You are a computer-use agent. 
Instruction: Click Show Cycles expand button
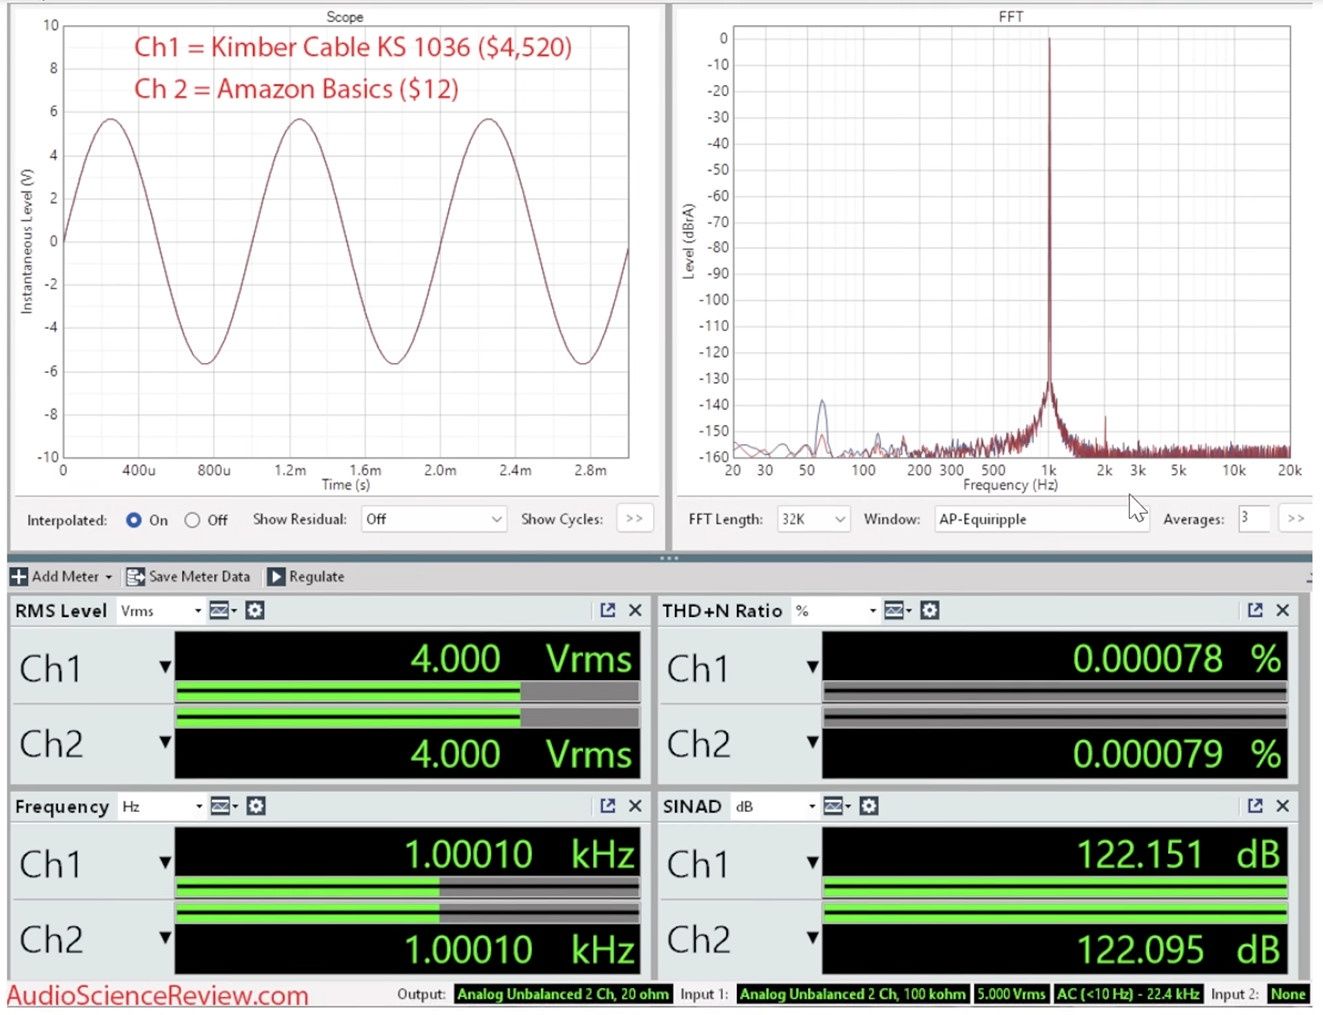(634, 518)
